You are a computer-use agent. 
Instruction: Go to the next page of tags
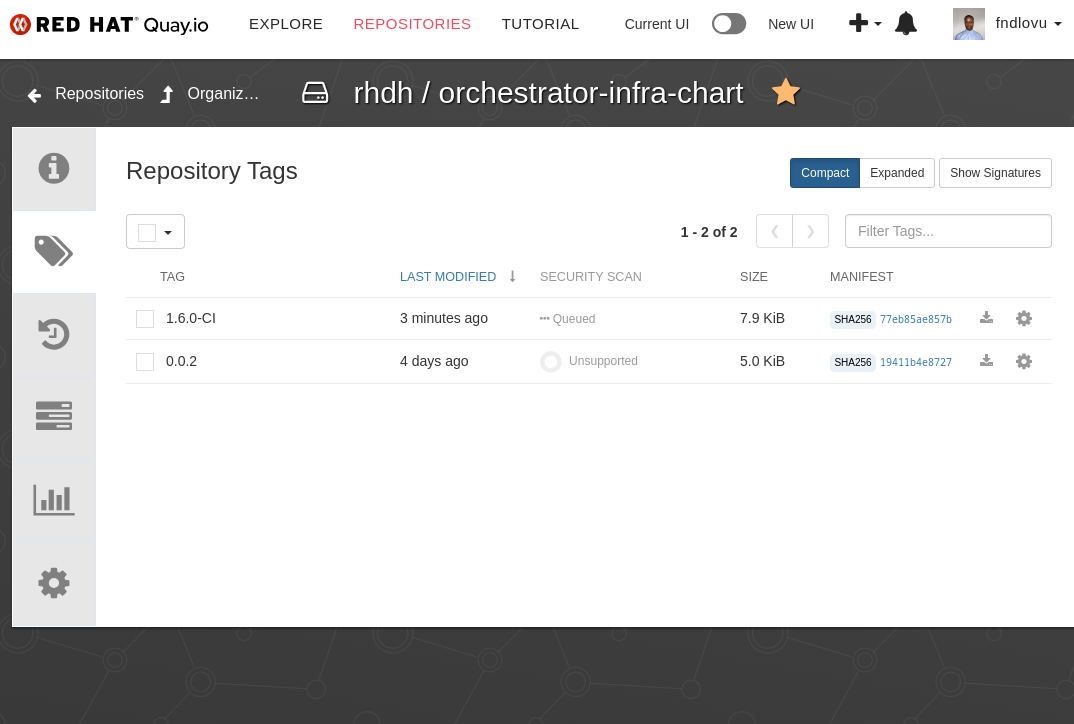tap(810, 232)
